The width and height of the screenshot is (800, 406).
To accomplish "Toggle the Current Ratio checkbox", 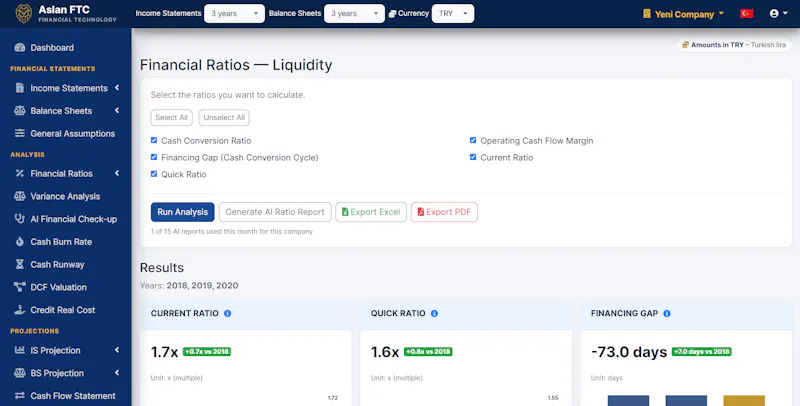I will point(473,157).
